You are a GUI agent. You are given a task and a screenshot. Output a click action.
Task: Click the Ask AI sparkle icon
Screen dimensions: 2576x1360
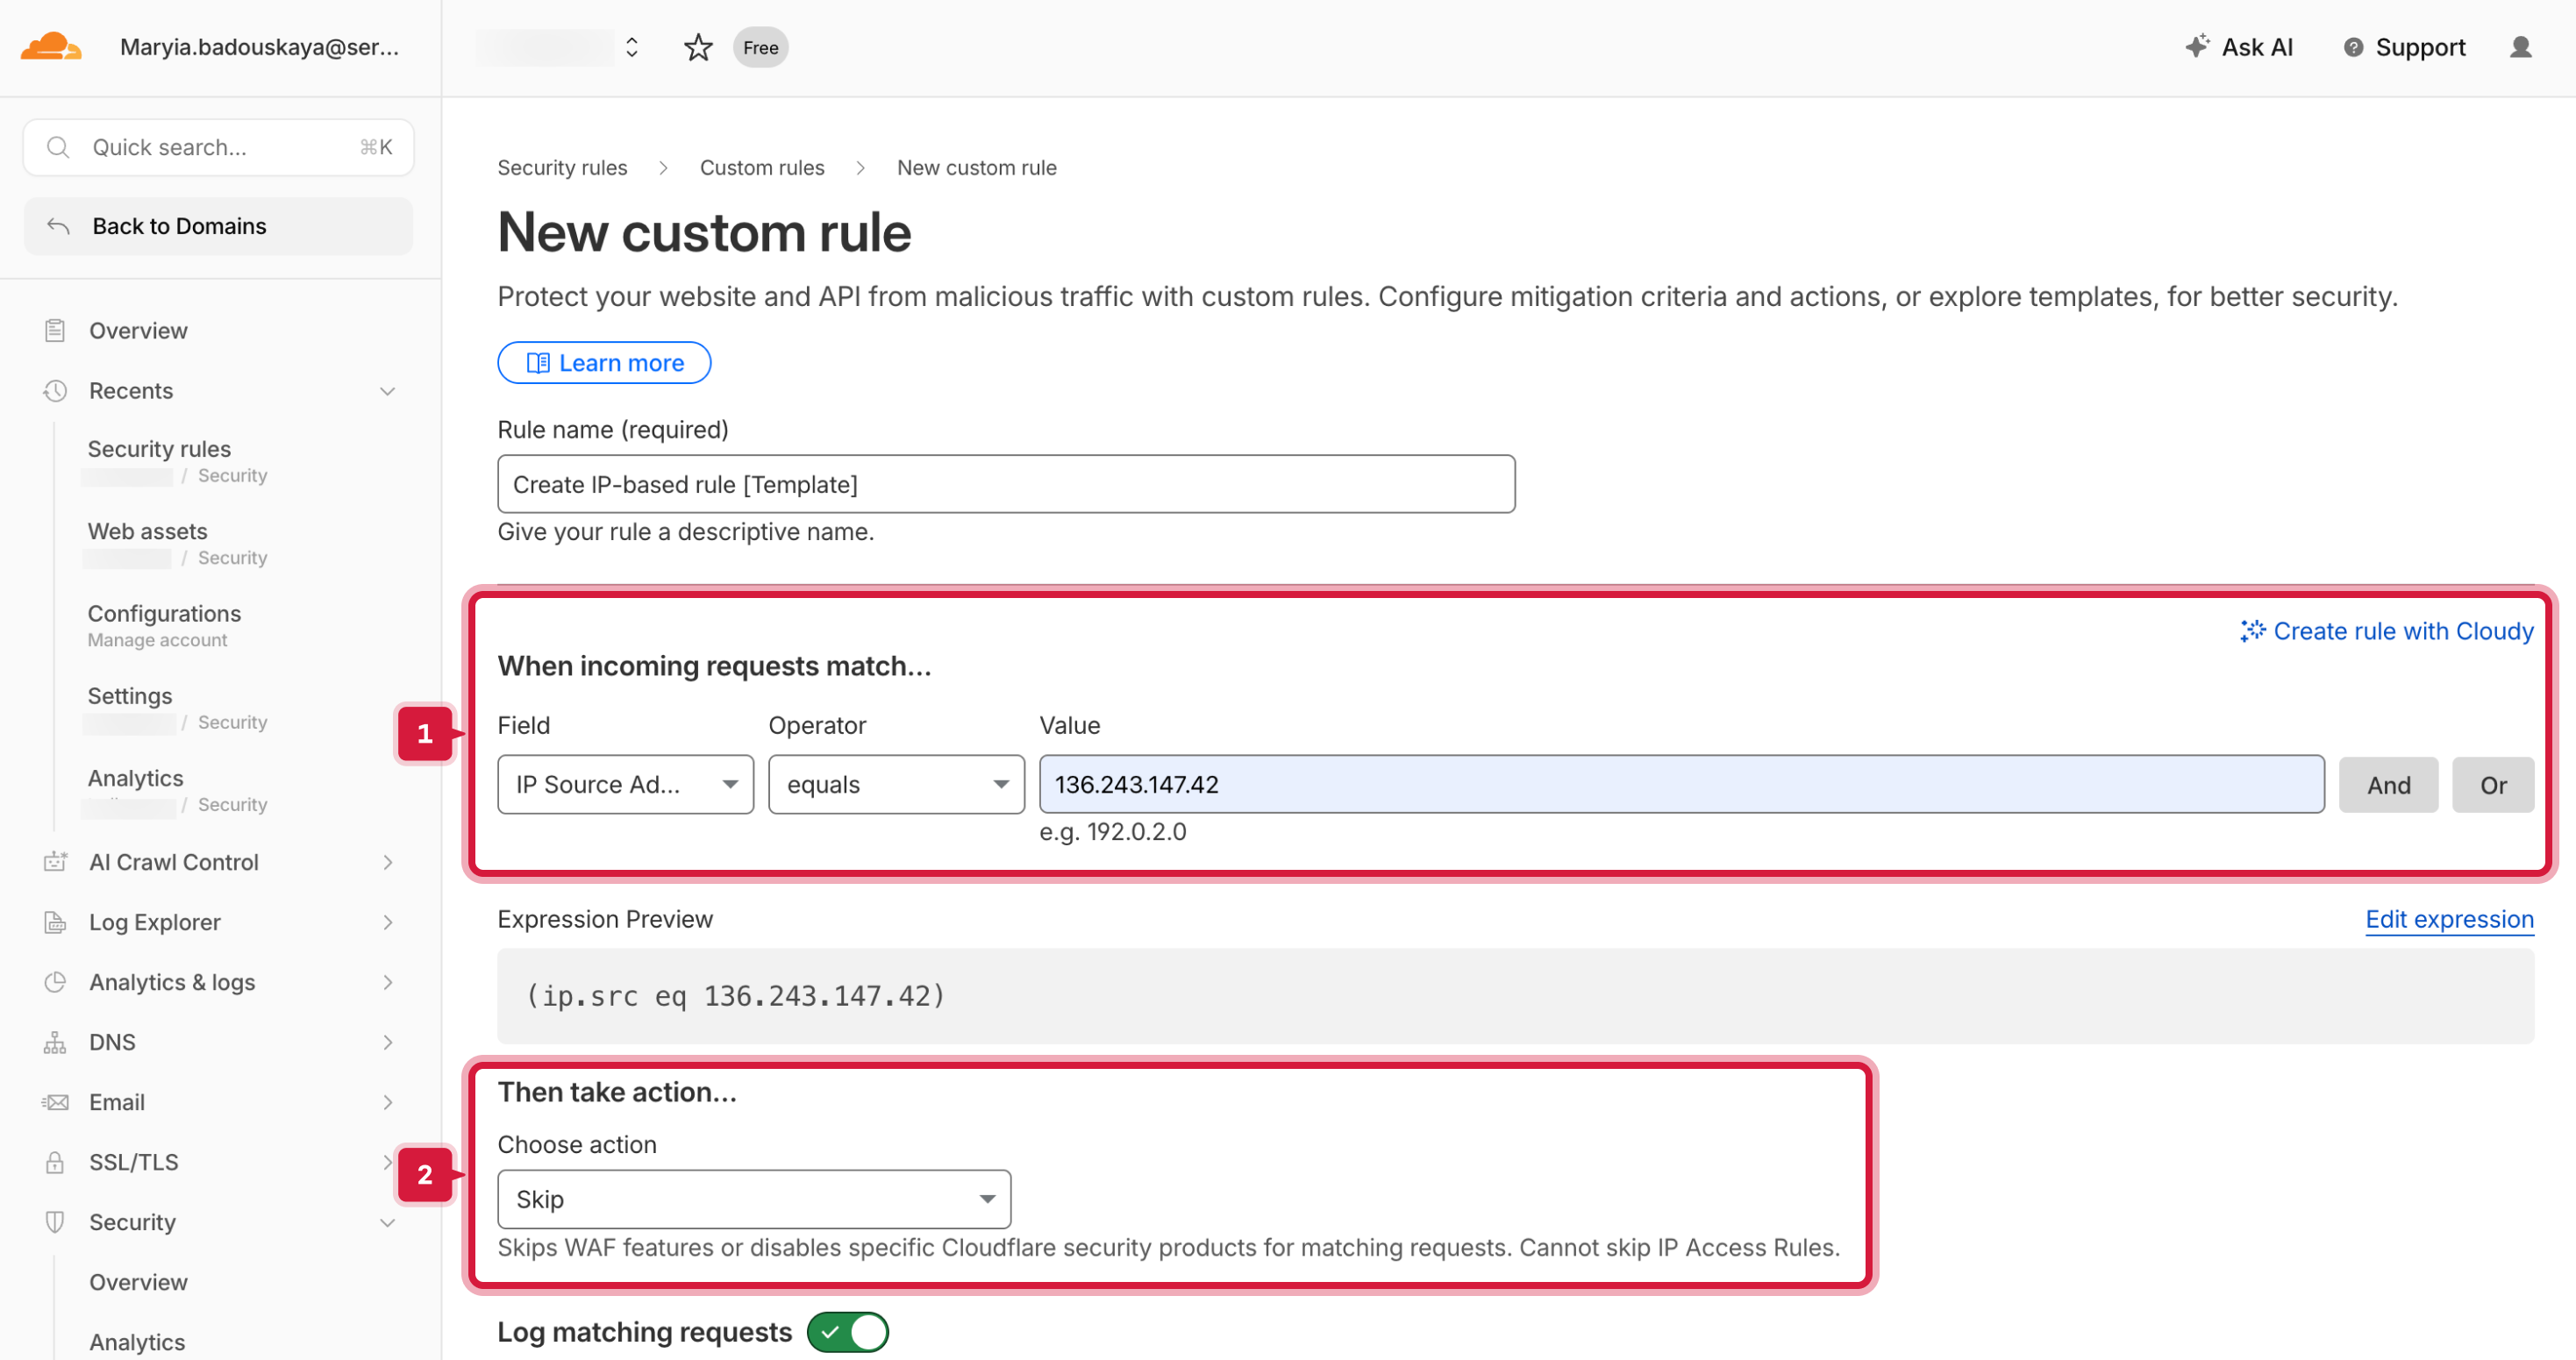pos(2196,46)
